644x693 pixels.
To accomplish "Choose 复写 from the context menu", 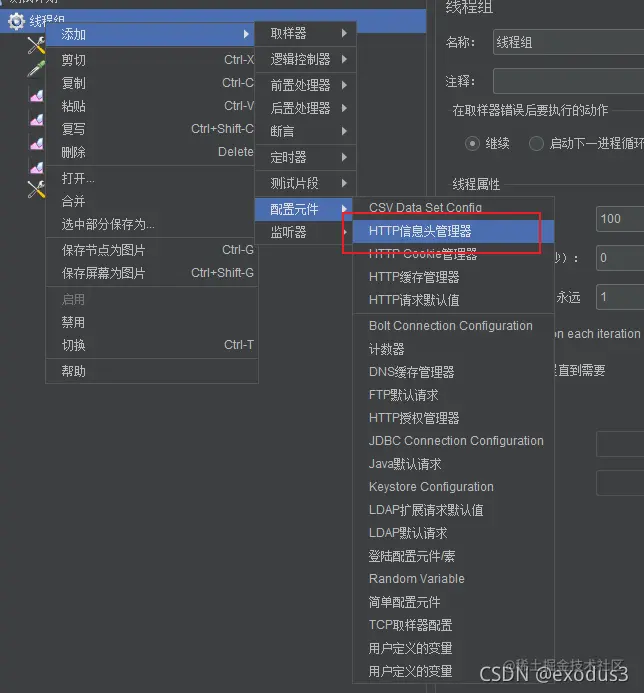I will coord(152,129).
